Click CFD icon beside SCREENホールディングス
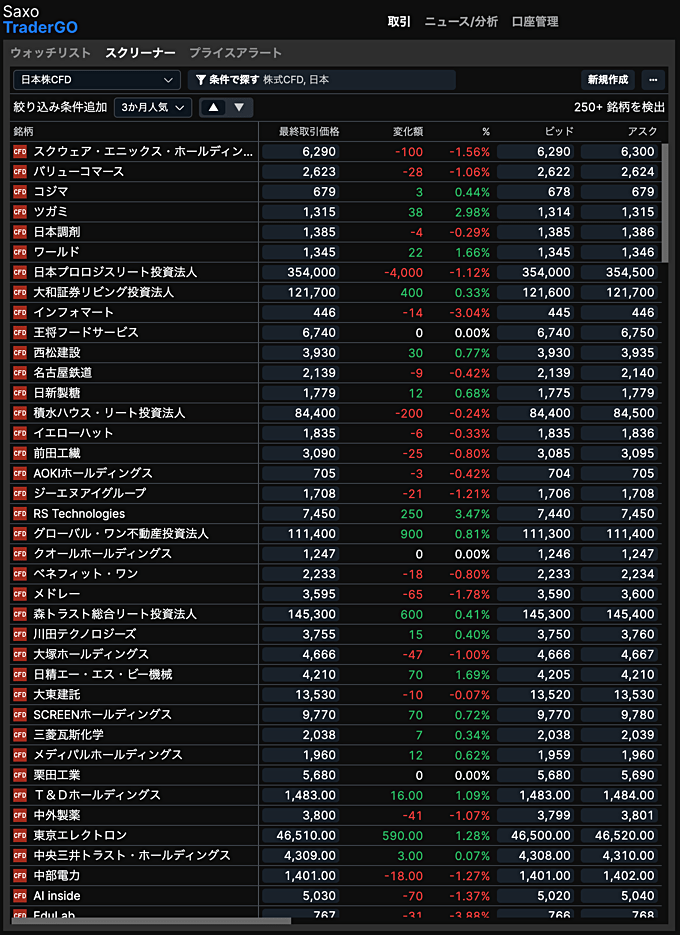The height and width of the screenshot is (935, 680). pyautogui.click(x=20, y=715)
